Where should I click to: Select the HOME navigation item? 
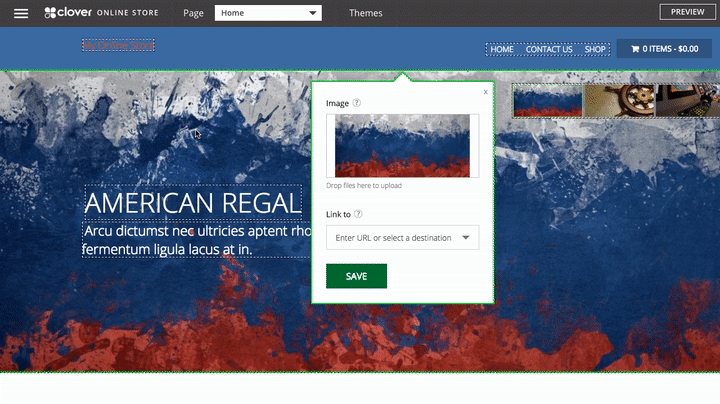(502, 49)
